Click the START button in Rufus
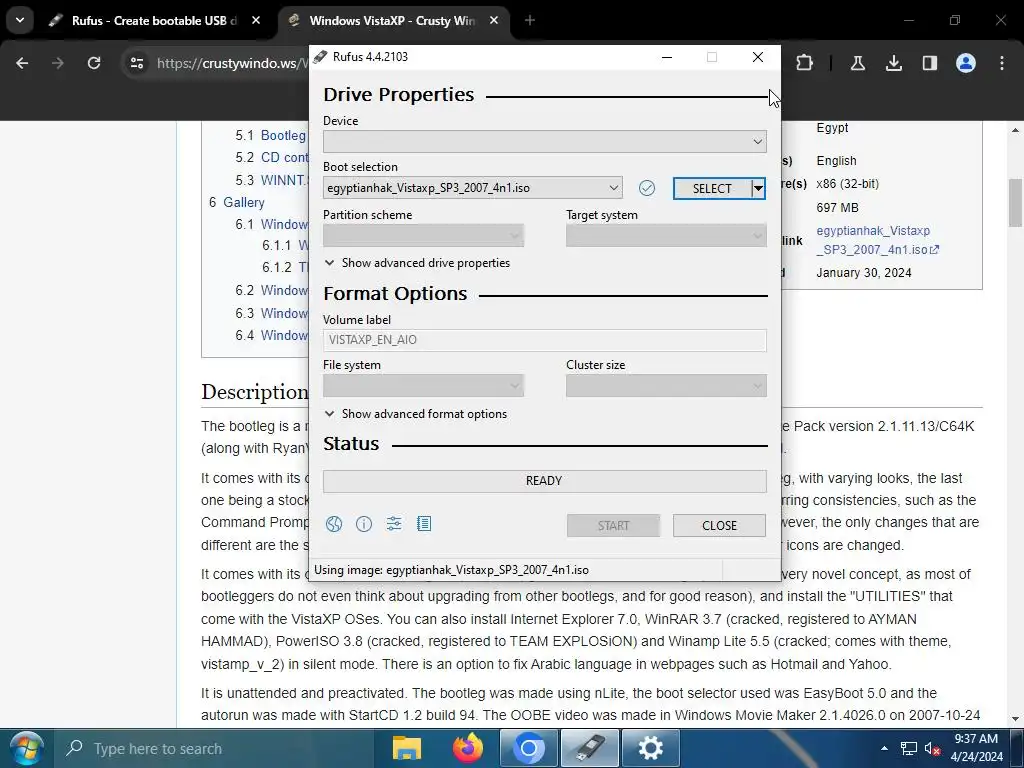The image size is (1024, 768). click(x=613, y=526)
